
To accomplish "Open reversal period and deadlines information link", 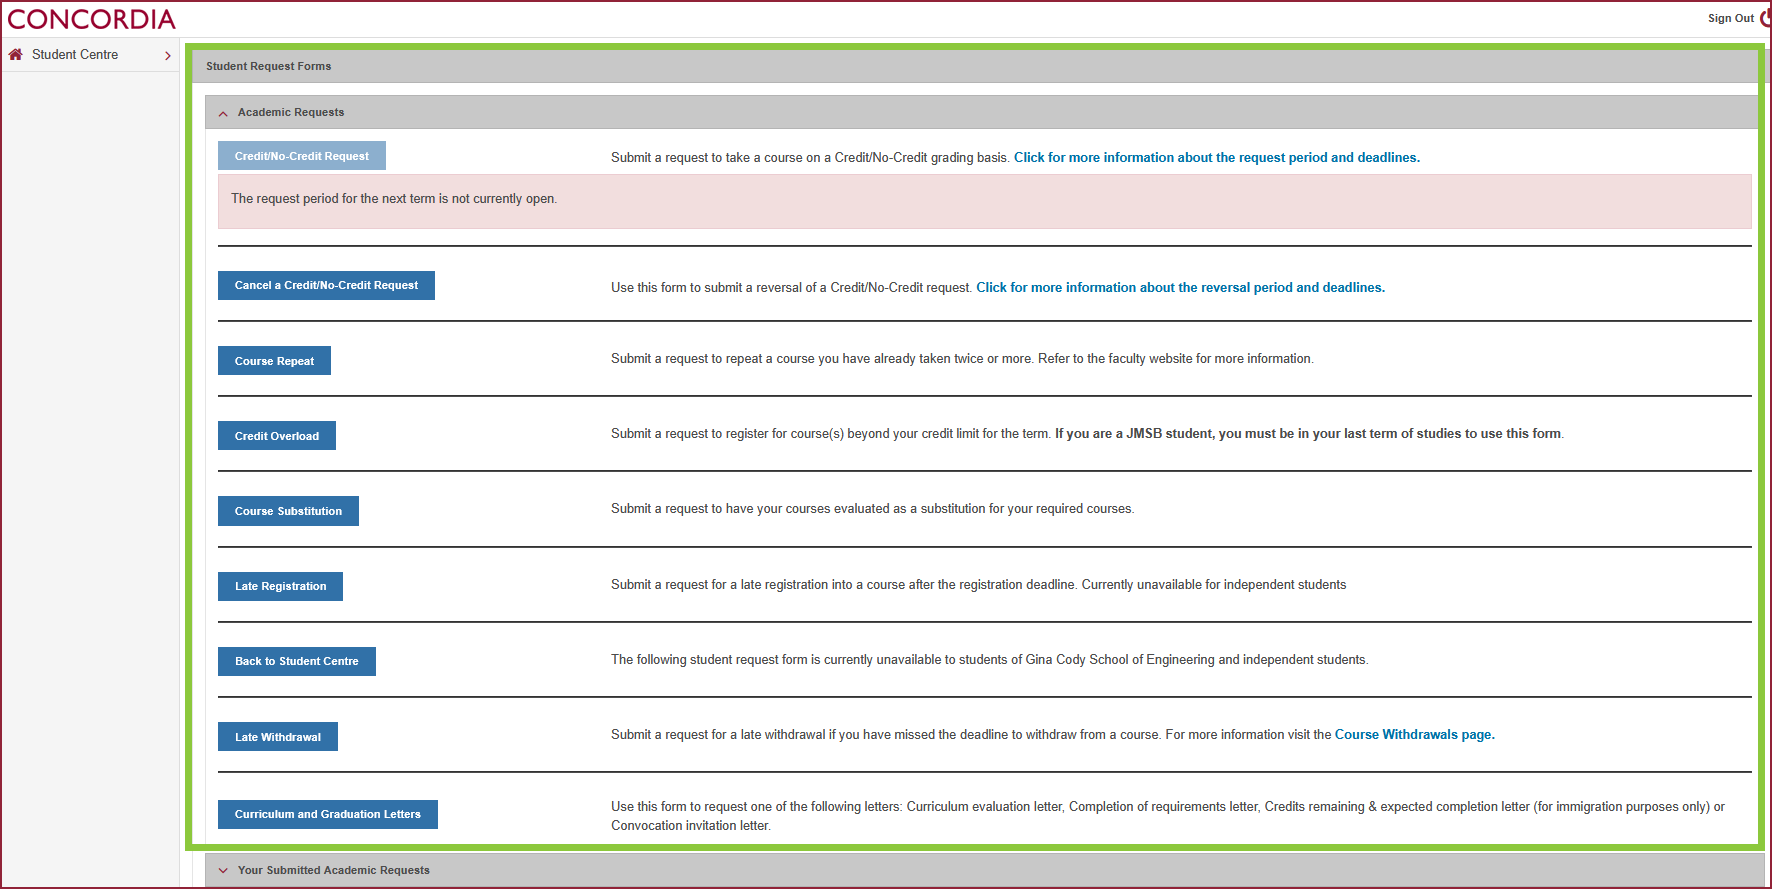I will [1181, 288].
